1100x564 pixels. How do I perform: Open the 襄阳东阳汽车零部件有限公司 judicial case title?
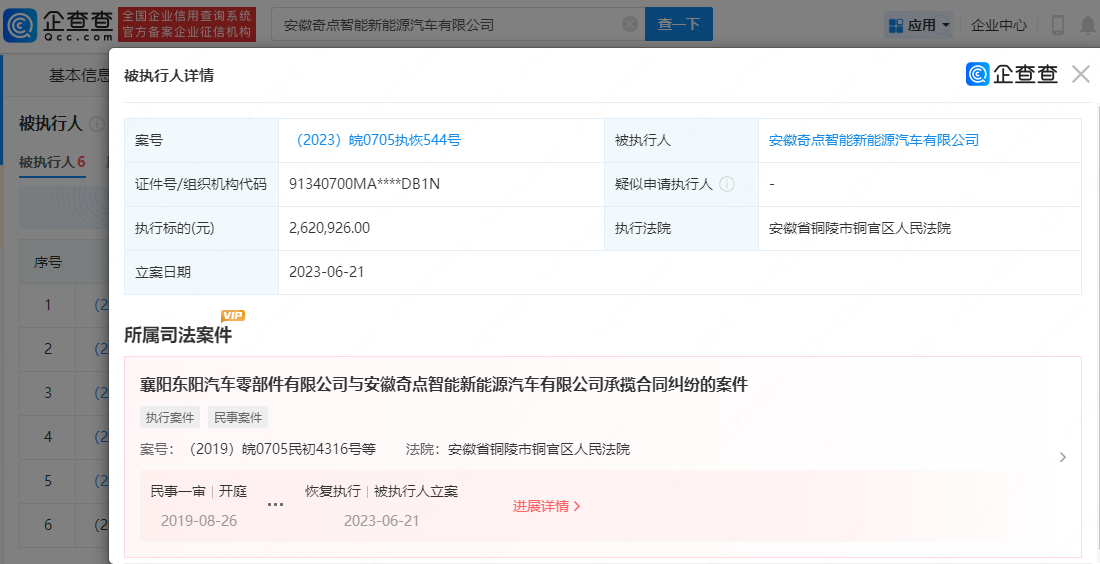(443, 384)
